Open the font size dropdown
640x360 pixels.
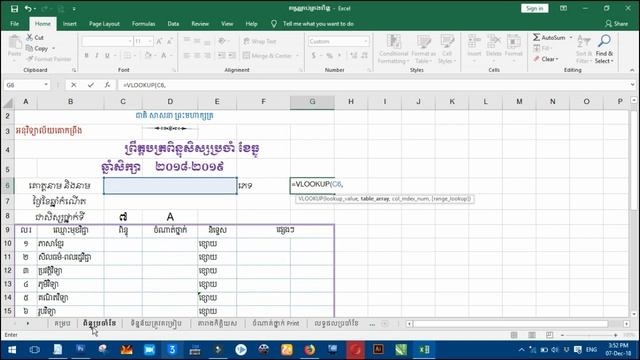[150, 41]
